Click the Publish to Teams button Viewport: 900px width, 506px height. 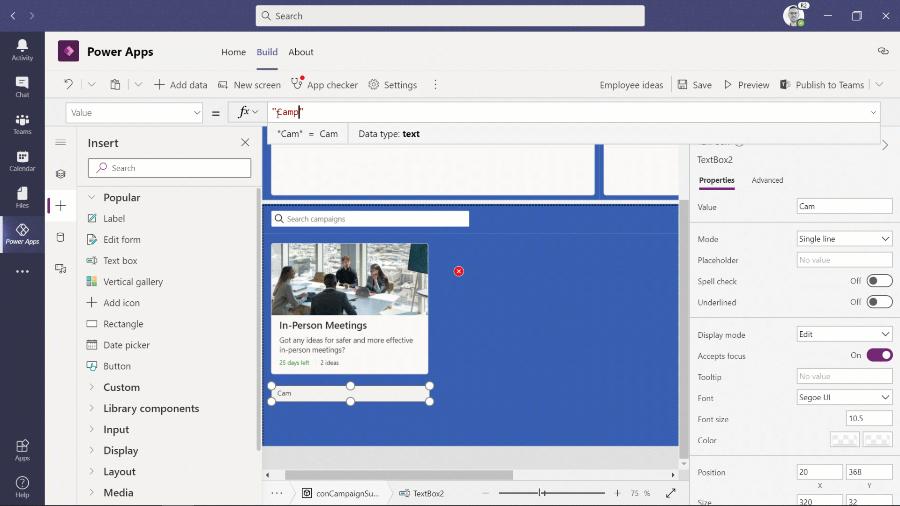823,85
